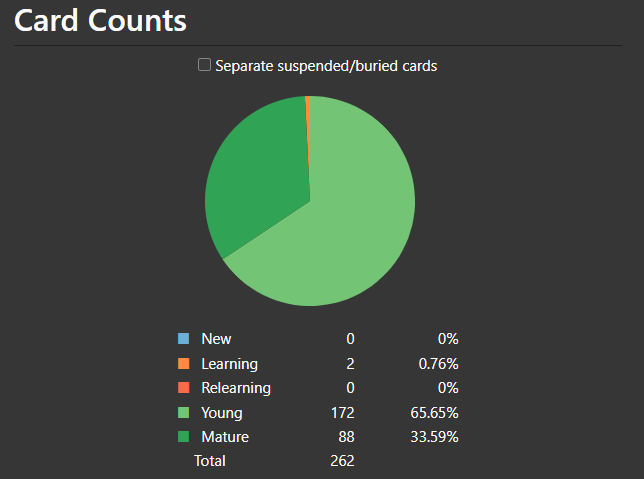This screenshot has width=644, height=479.
Task: Click the New legend label
Action: pyautogui.click(x=216, y=339)
